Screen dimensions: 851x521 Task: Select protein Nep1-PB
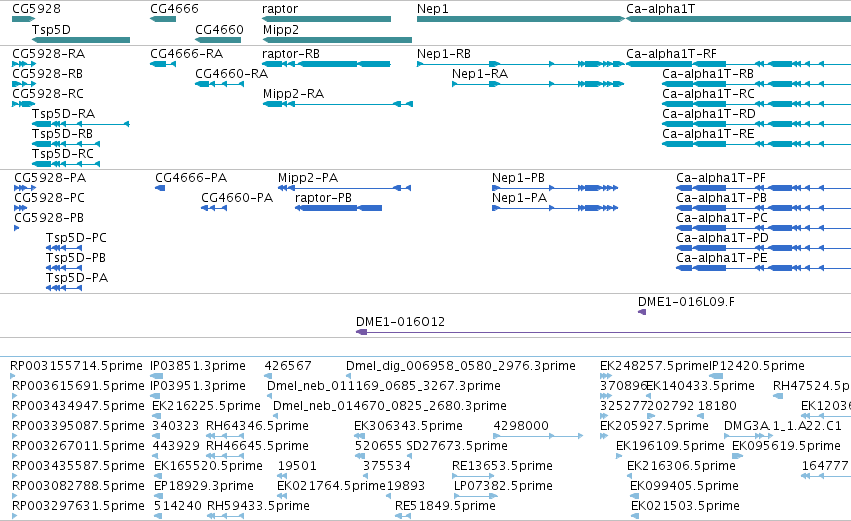pos(518,178)
